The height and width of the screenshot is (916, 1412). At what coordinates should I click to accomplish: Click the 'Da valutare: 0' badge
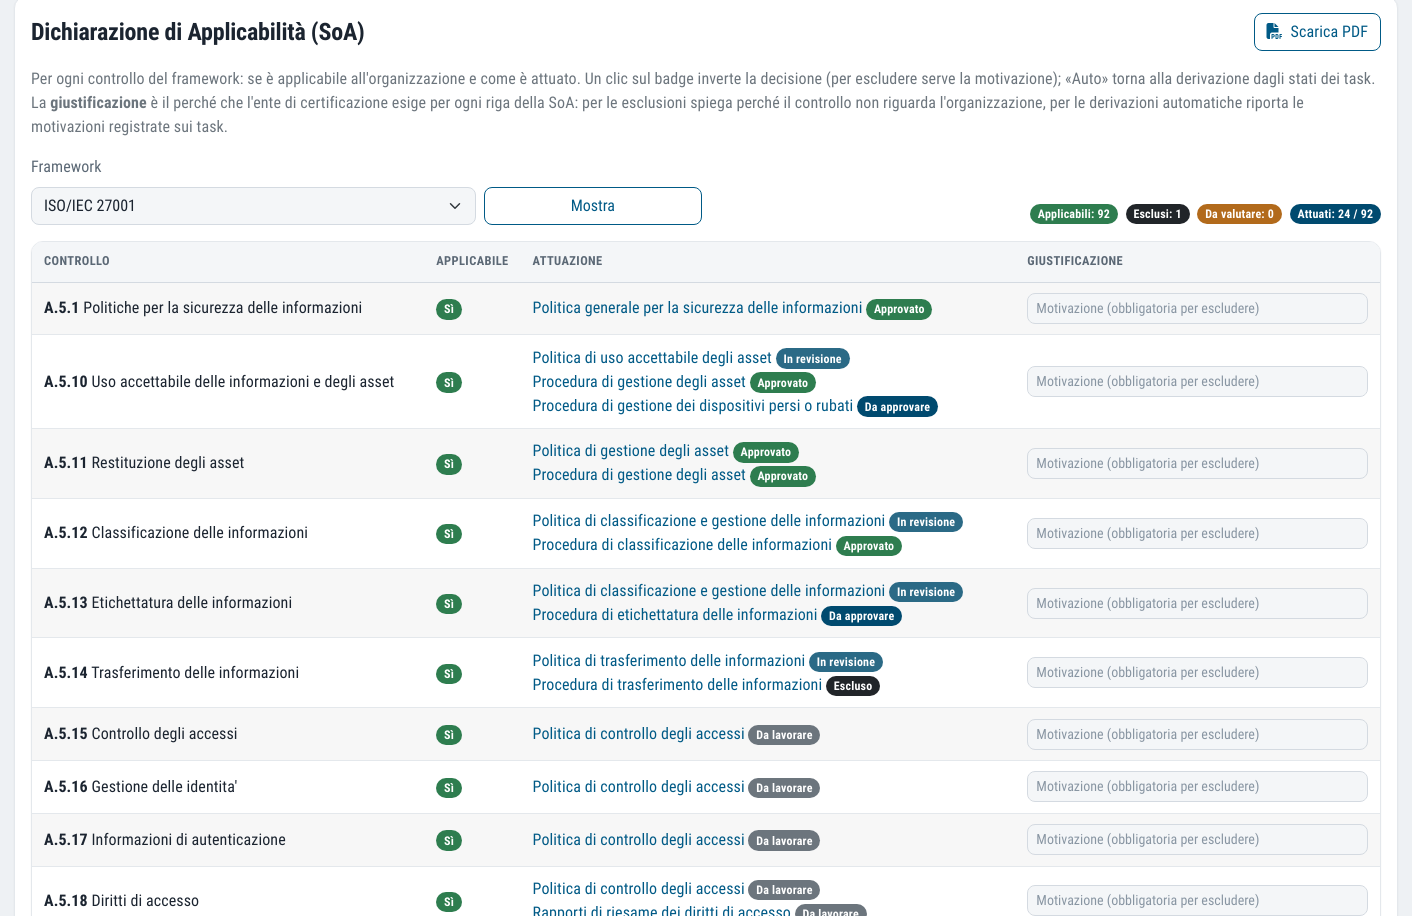1239,214
